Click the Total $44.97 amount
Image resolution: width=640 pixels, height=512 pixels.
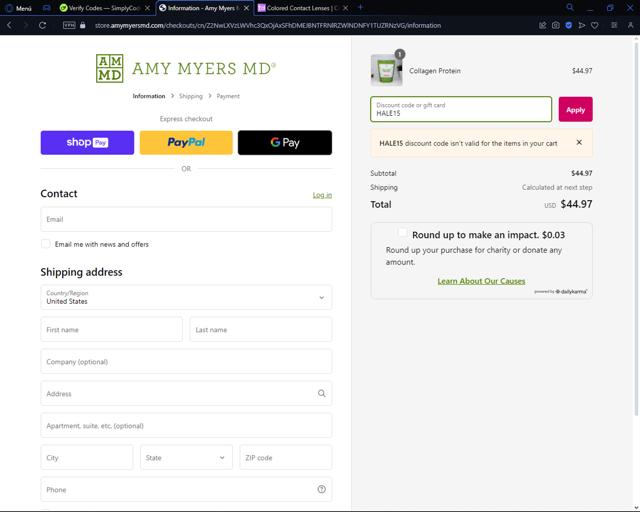point(576,204)
